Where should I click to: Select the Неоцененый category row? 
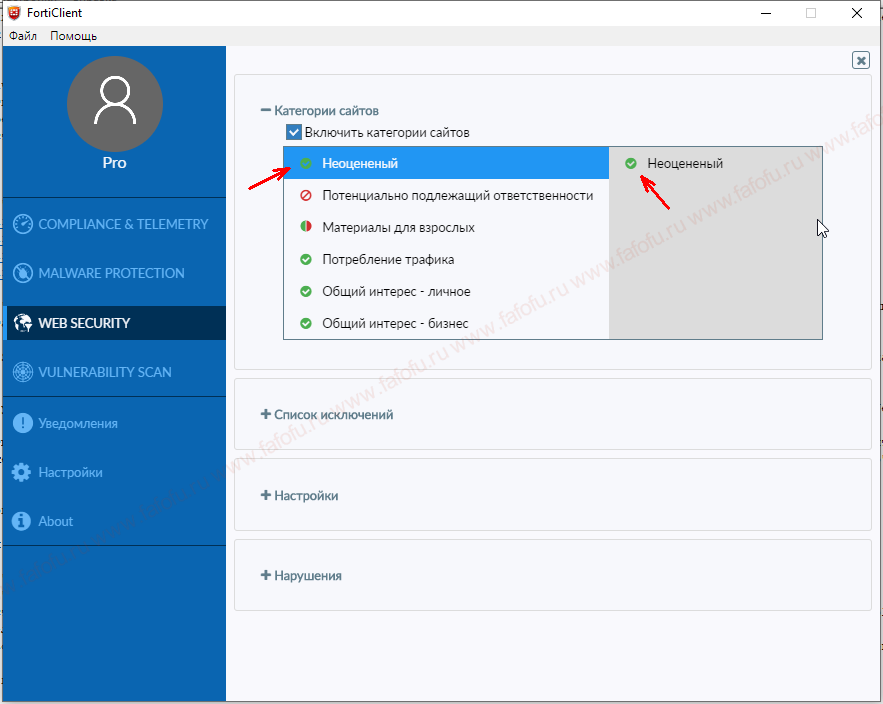click(x=447, y=163)
